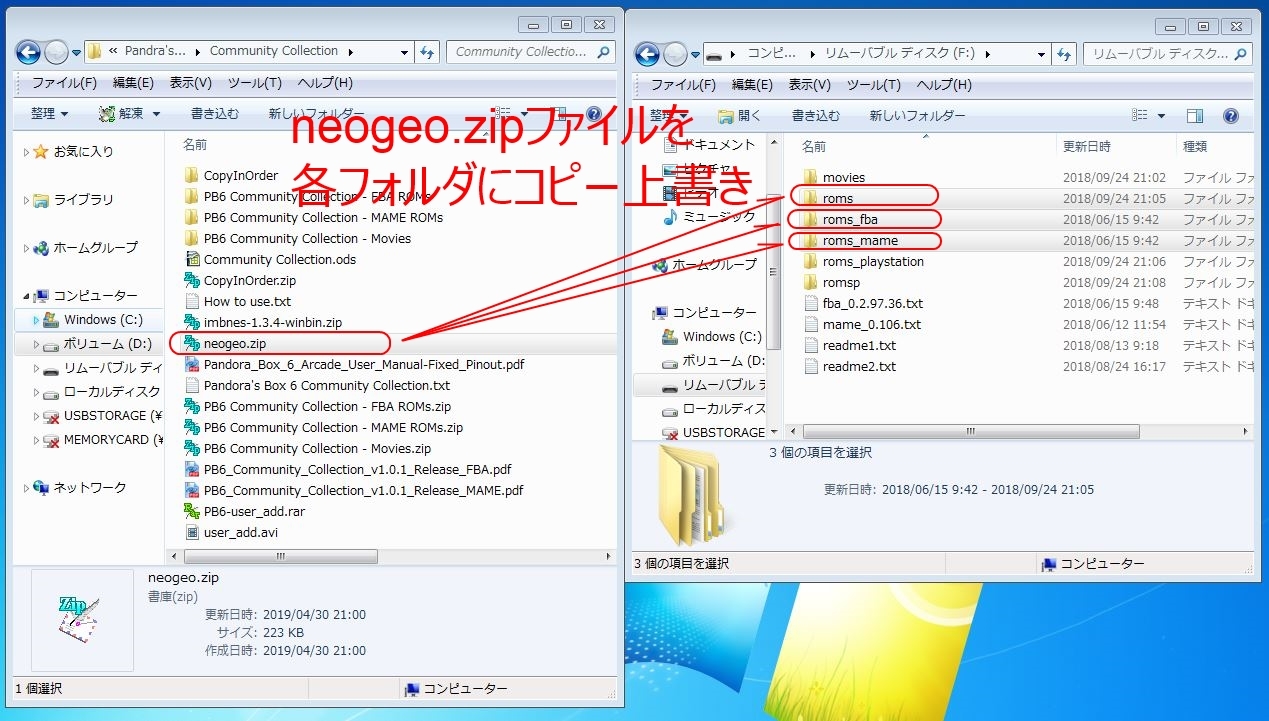Open ヘルプ(H) menu in the F: drive window
The width and height of the screenshot is (1269, 721).
pyautogui.click(x=946, y=85)
